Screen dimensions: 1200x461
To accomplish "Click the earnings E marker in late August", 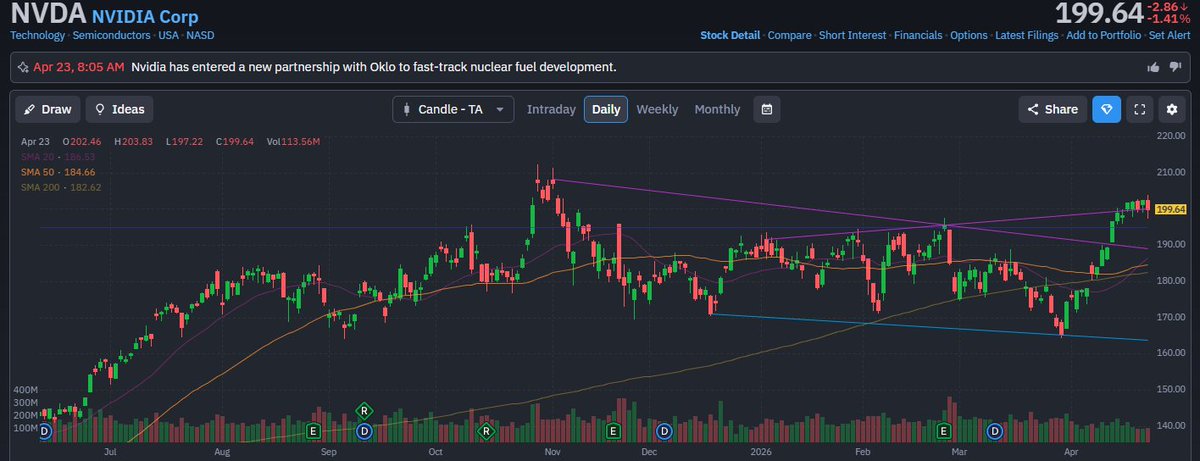I will click(x=314, y=431).
